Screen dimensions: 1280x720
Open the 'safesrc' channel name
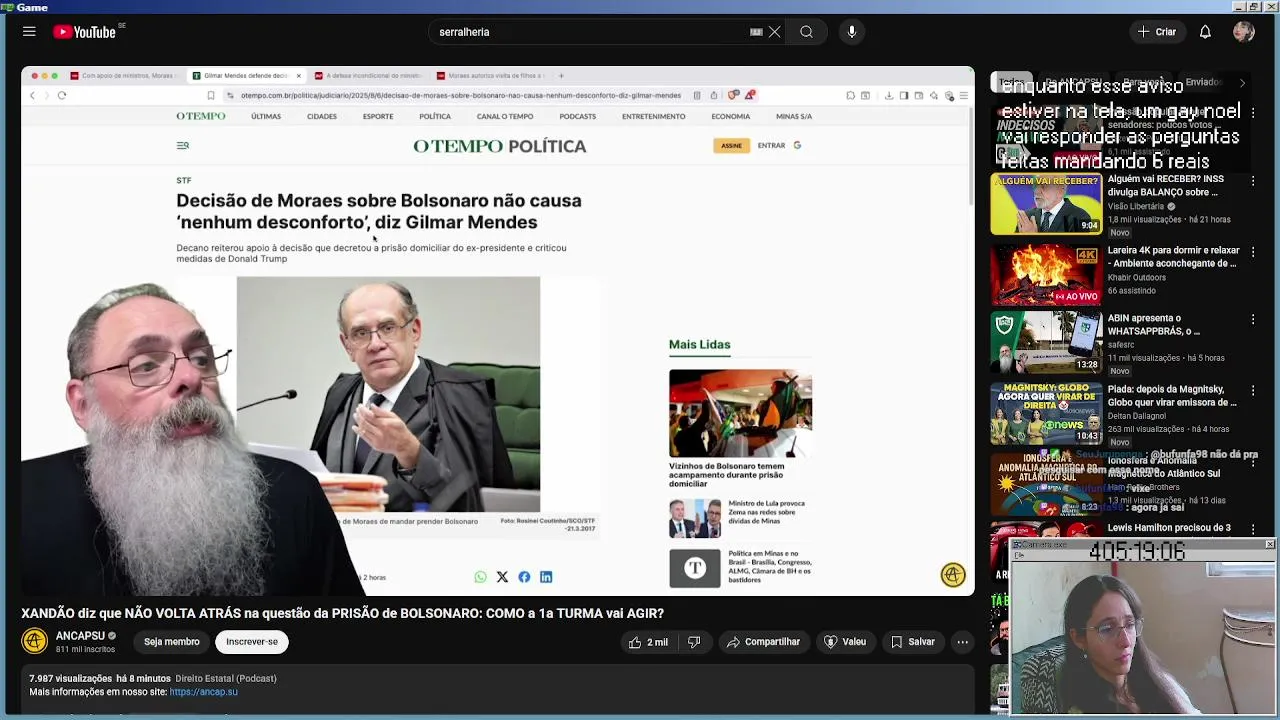[x=1122, y=344]
